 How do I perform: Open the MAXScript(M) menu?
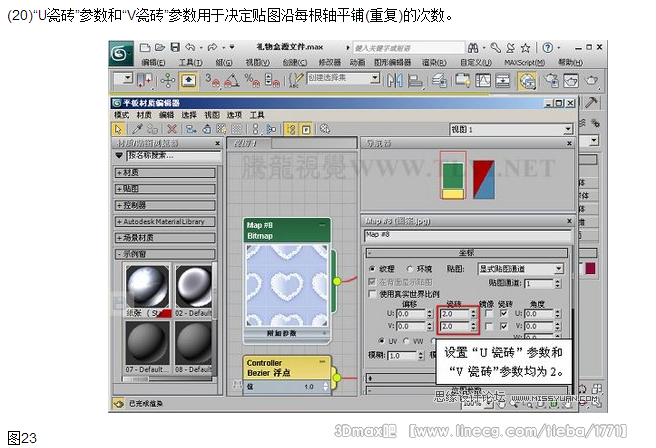525,62
